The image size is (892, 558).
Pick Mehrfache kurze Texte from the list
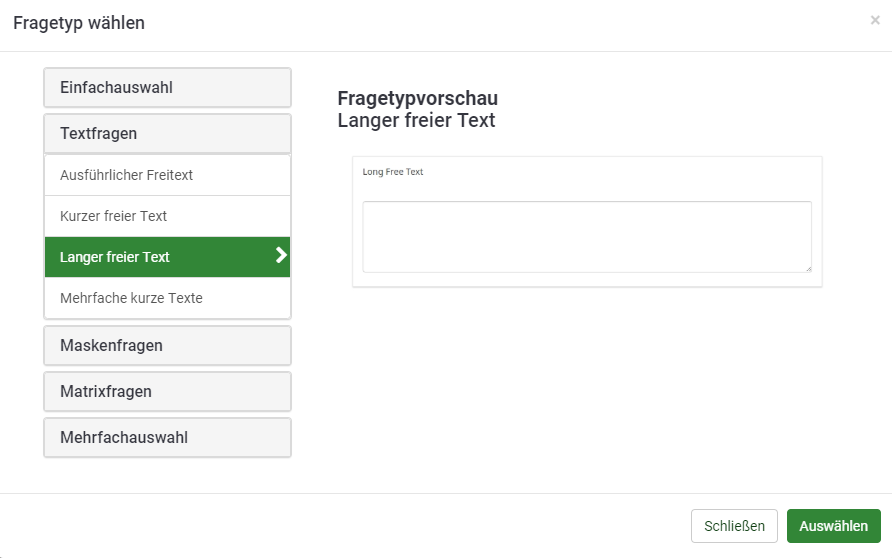pos(167,298)
